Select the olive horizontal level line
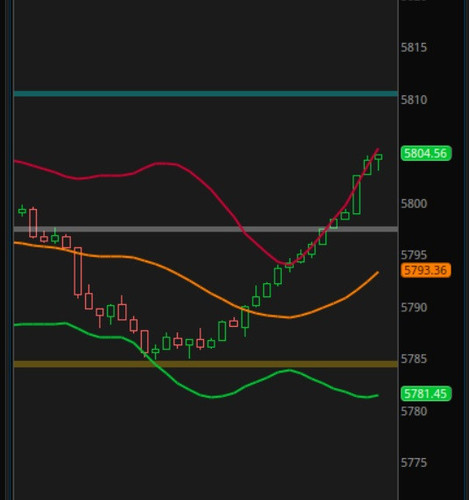 click(x=206, y=364)
